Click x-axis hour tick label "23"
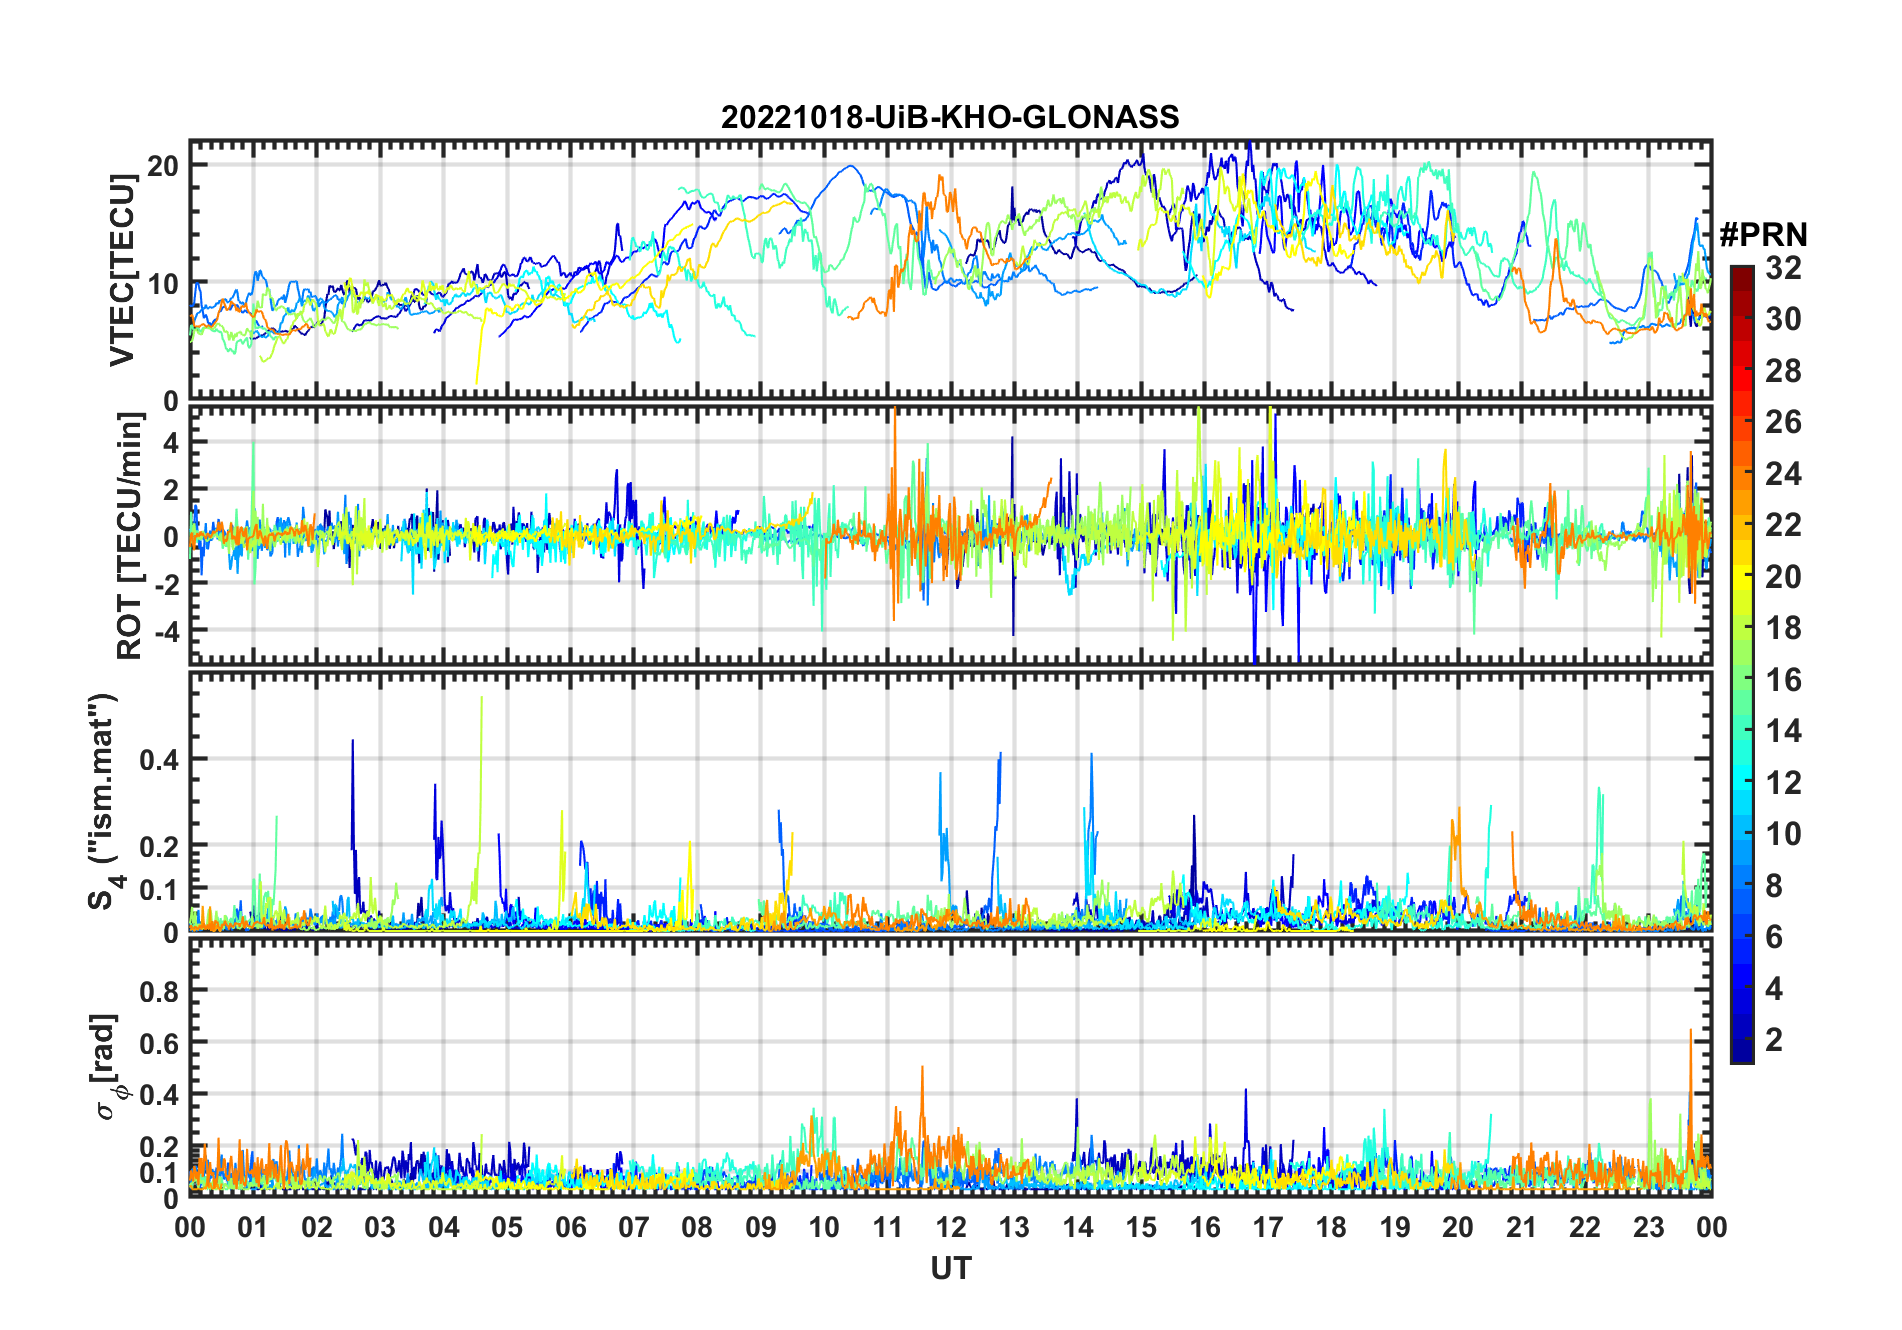Image resolution: width=1902 pixels, height=1330 pixels. [1649, 1227]
